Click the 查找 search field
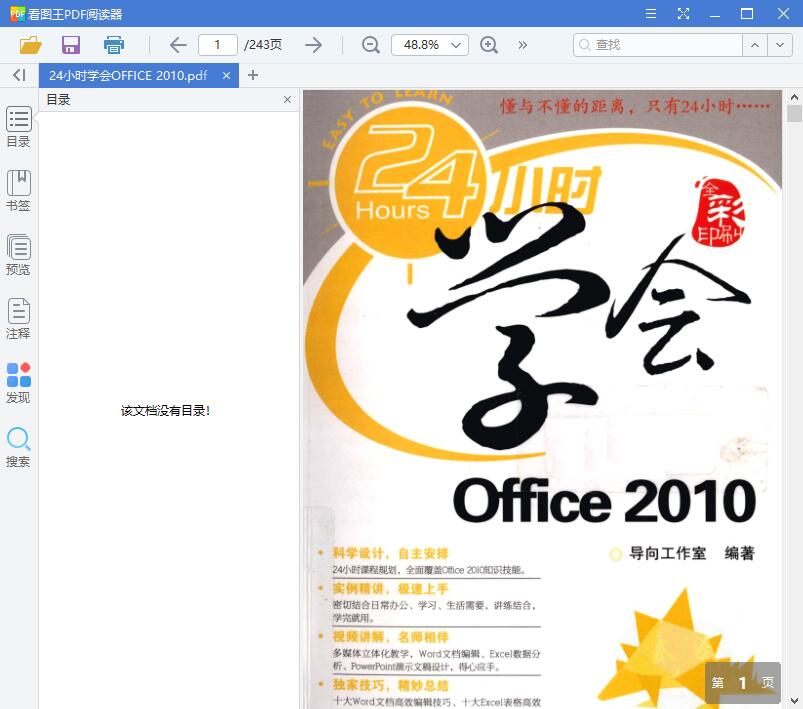Viewport: 803px width, 709px height. [658, 45]
